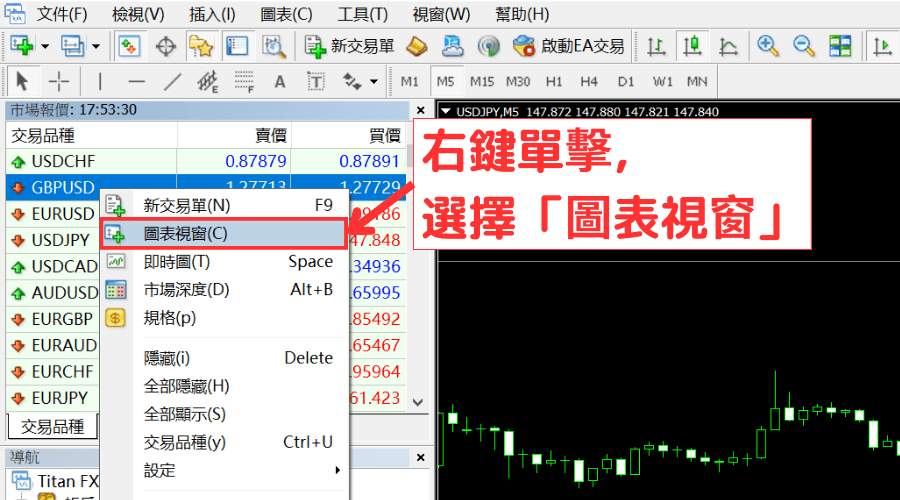Choose 交易品種(y) from context menu

click(224, 442)
